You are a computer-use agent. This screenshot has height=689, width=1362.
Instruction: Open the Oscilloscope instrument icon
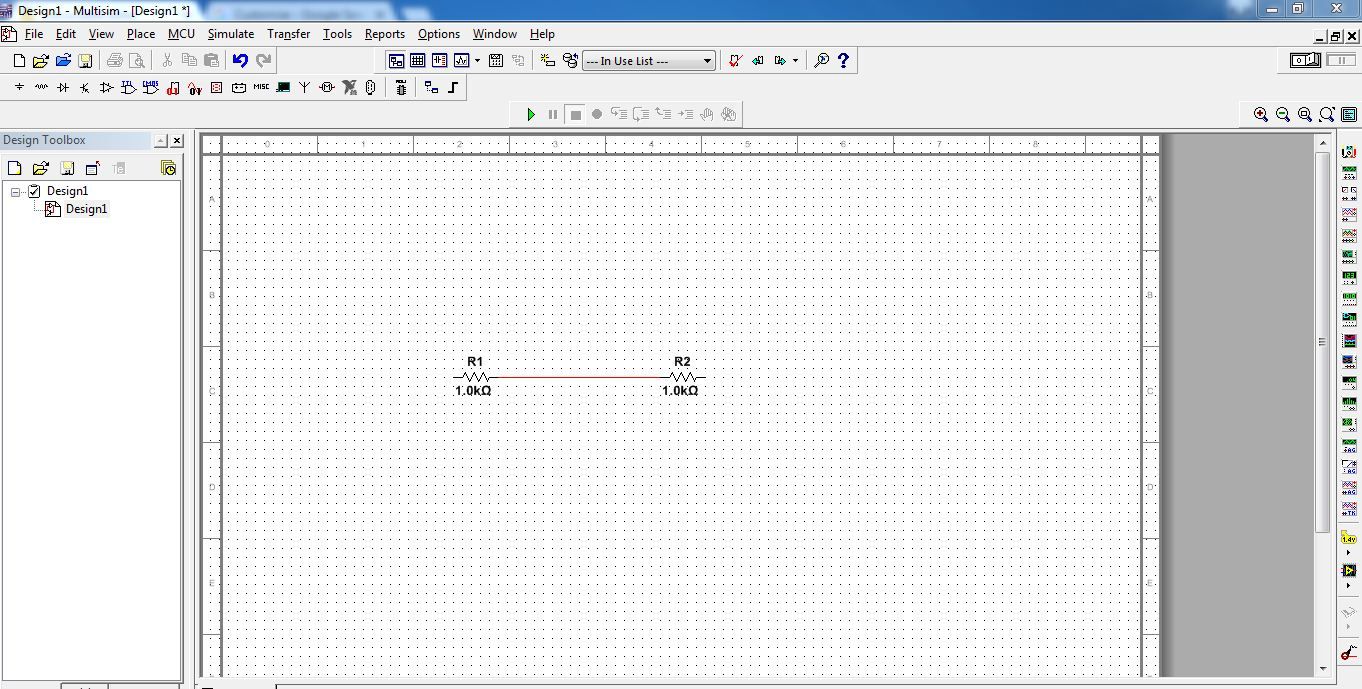(1349, 213)
